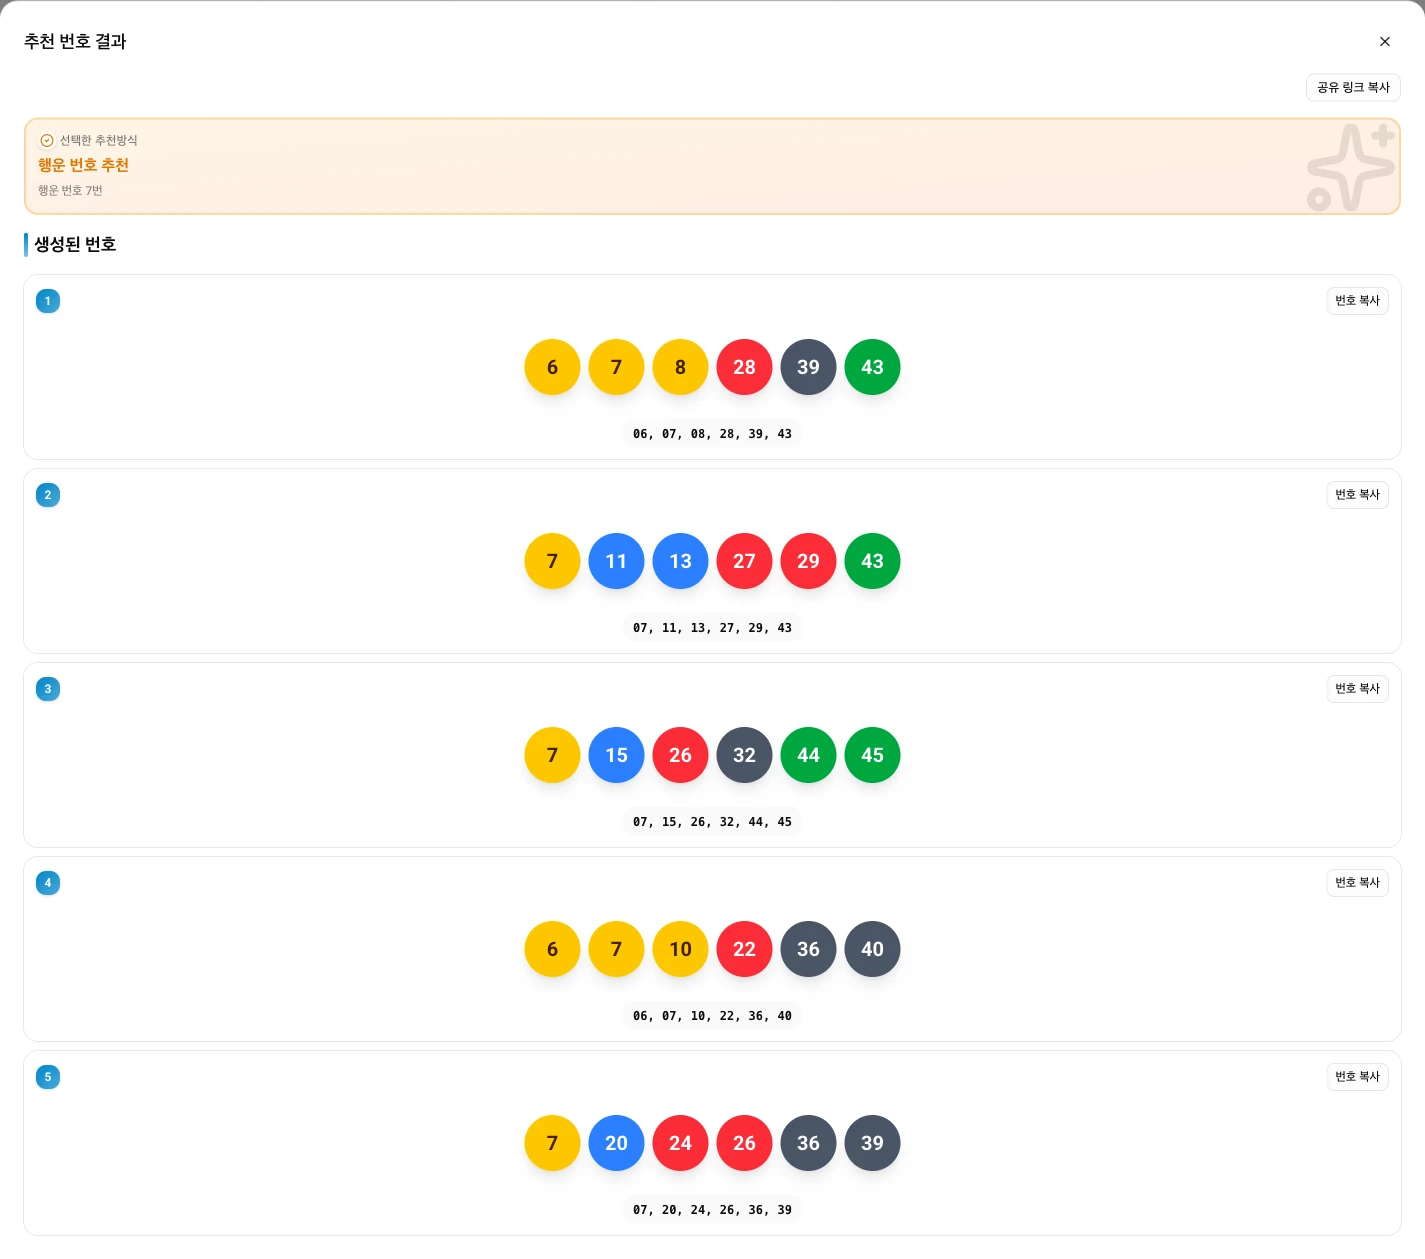Click green ball 45 in set 3
The image size is (1425, 1259).
(872, 755)
